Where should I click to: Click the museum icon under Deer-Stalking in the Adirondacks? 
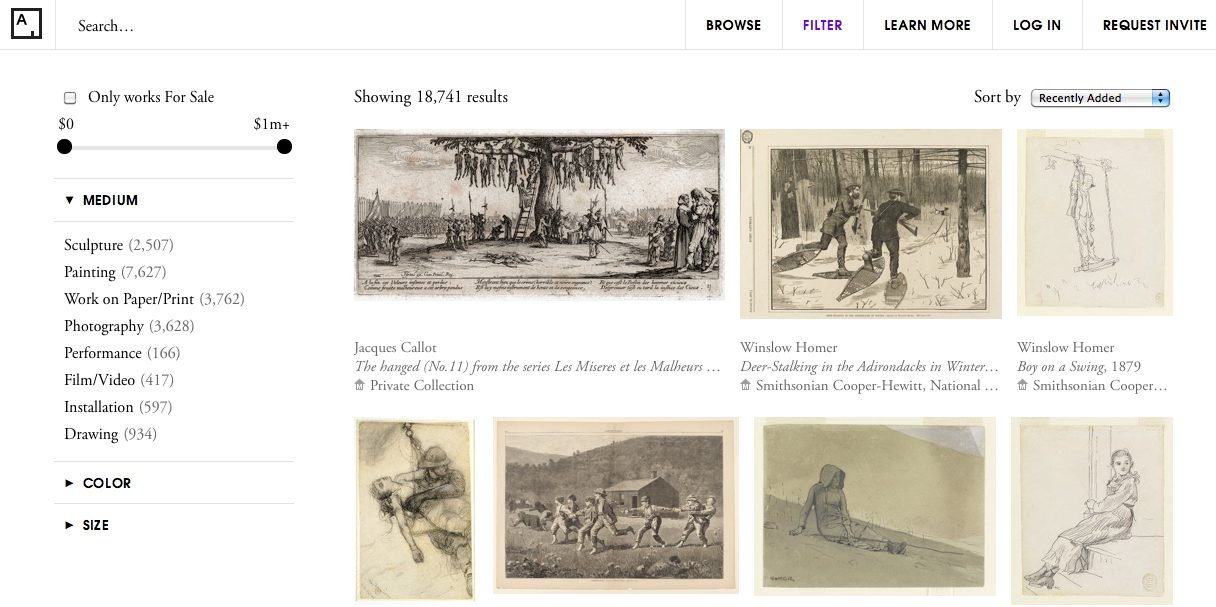[x=746, y=385]
